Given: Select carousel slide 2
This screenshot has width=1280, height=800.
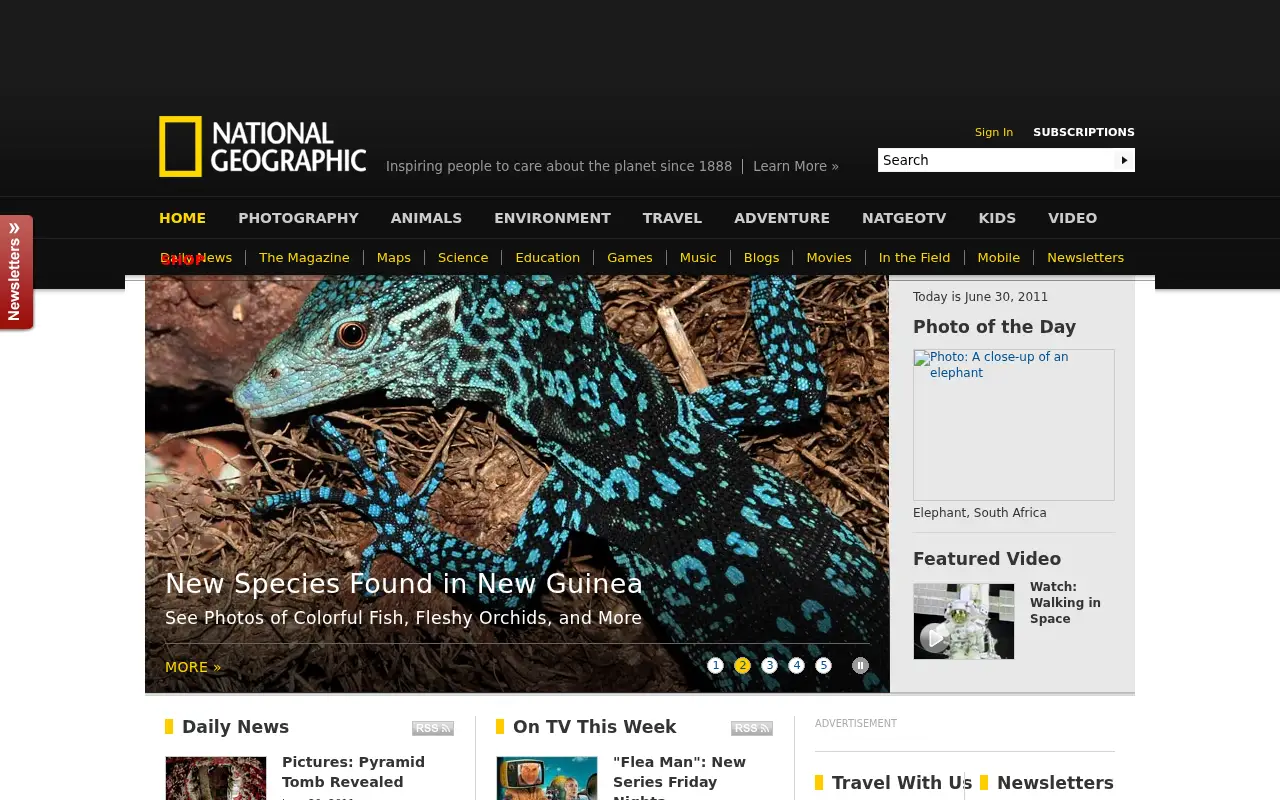Looking at the screenshot, I should coord(742,666).
